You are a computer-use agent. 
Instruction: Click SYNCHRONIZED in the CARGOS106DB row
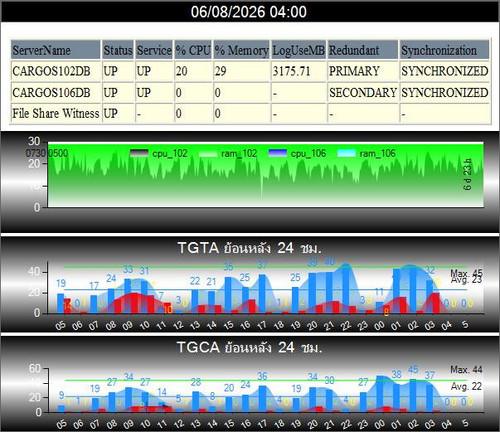click(x=445, y=92)
